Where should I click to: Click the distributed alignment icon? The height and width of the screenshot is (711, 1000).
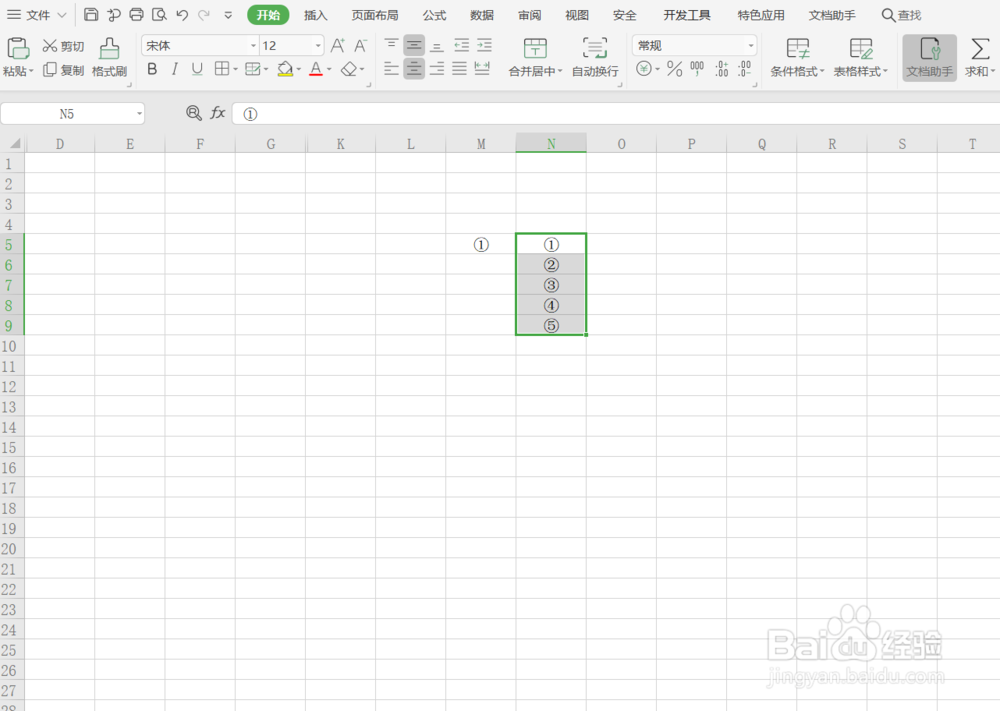(482, 68)
